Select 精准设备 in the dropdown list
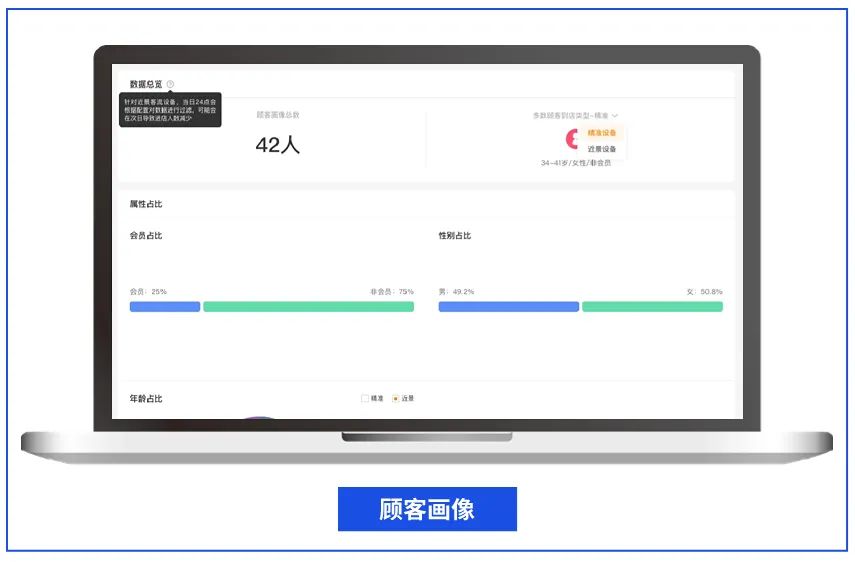This screenshot has width=855, height=562. (601, 132)
